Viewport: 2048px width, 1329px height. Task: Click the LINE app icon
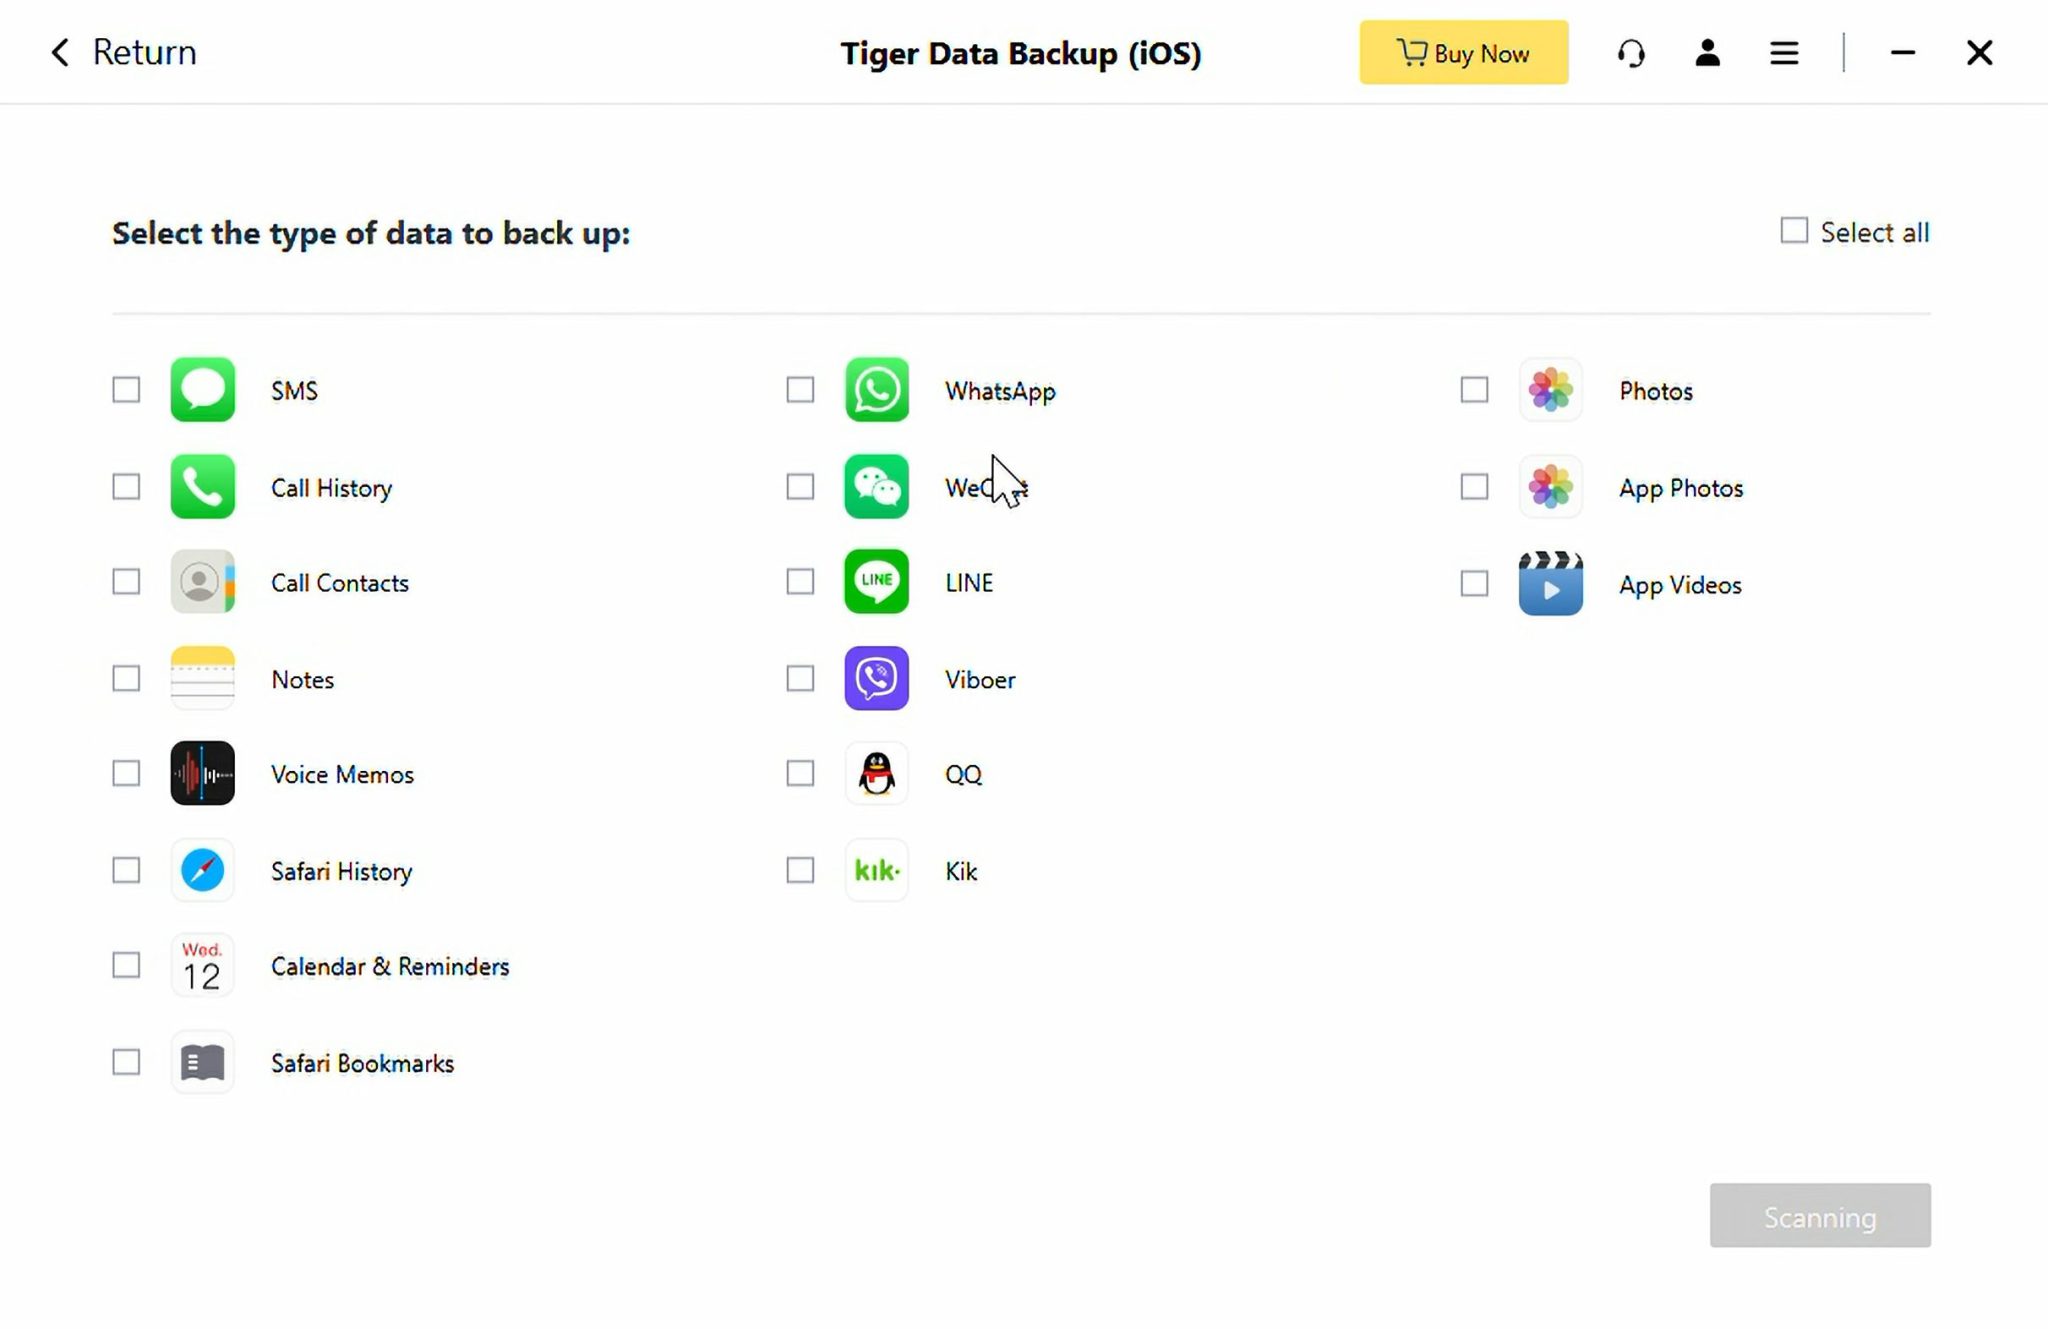pyautogui.click(x=876, y=582)
